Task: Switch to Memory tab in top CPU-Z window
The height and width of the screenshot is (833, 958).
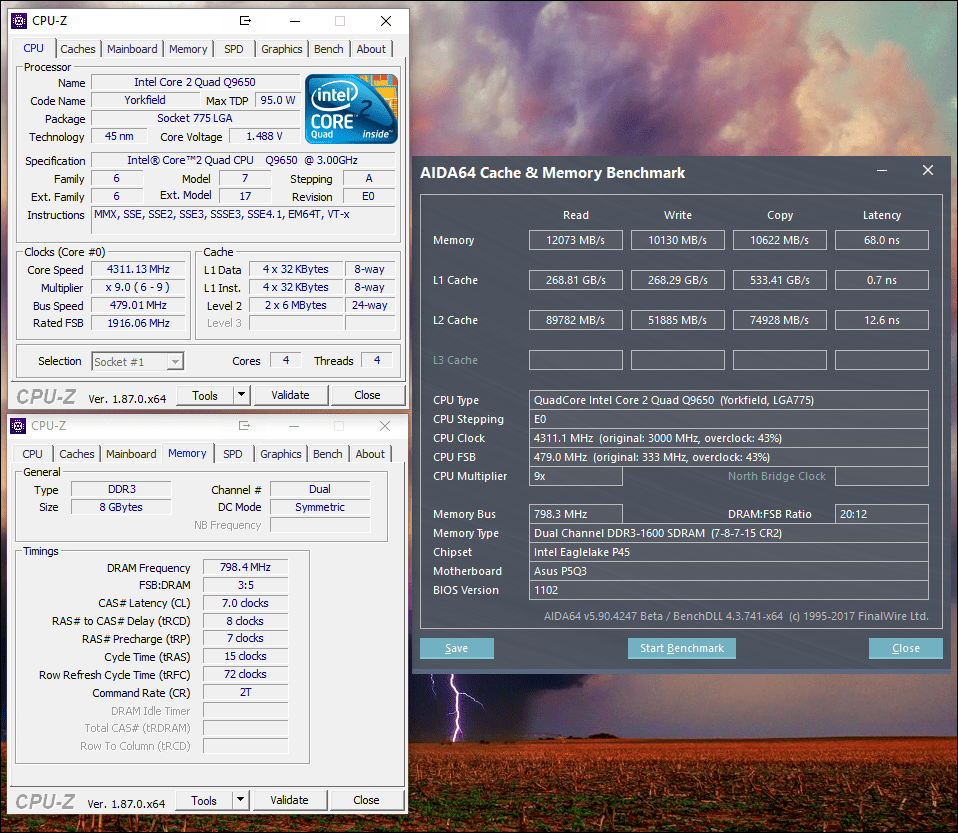Action: tap(188, 49)
